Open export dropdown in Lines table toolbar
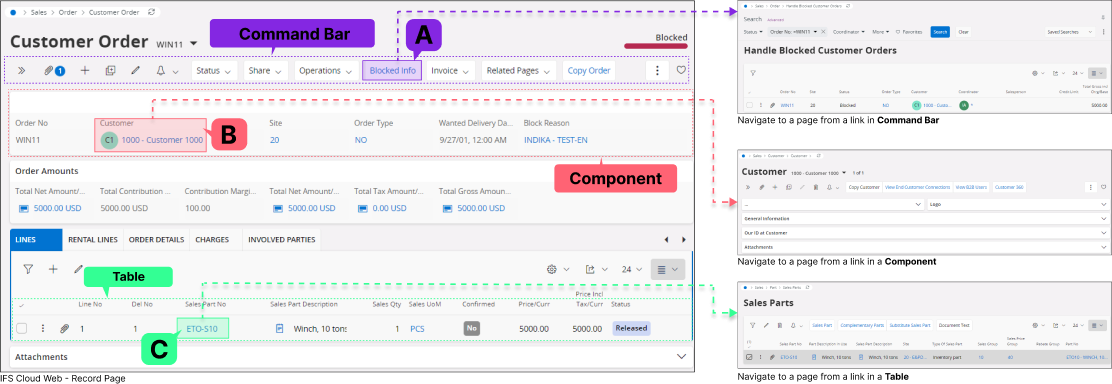Viewport: 1112px width, 384px height. pyautogui.click(x=596, y=270)
